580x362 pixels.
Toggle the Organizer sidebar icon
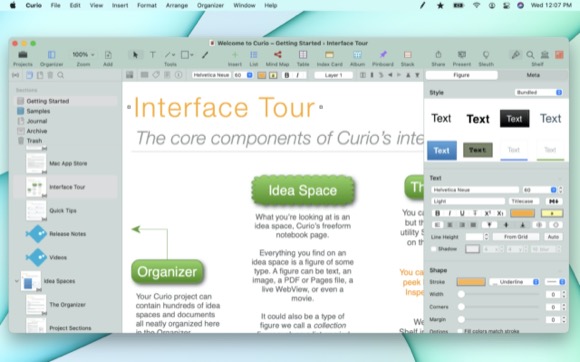[x=51, y=55]
